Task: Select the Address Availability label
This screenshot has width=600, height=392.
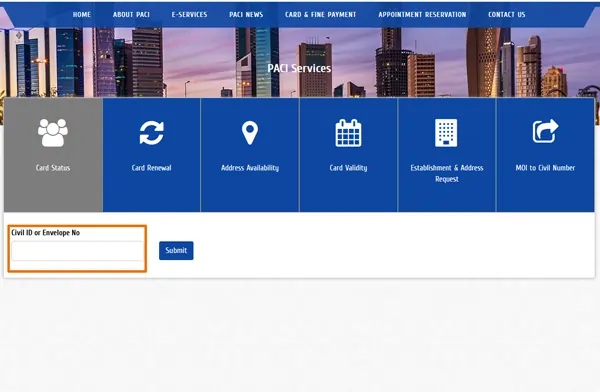Action: [250, 168]
